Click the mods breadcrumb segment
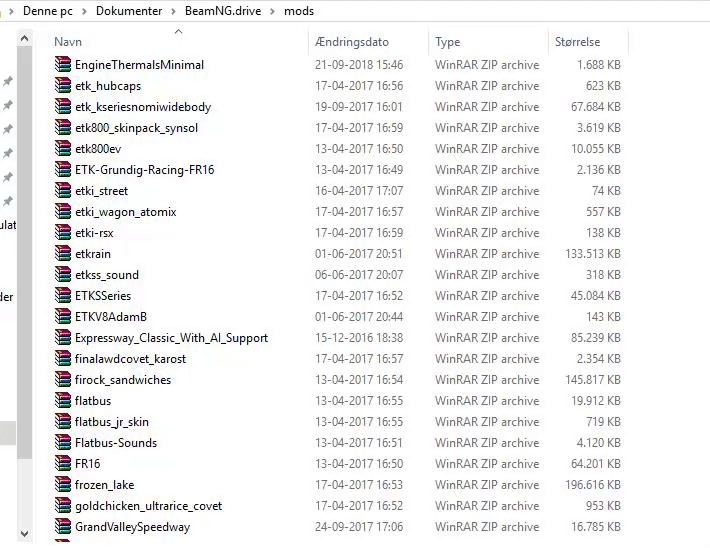 tap(299, 11)
